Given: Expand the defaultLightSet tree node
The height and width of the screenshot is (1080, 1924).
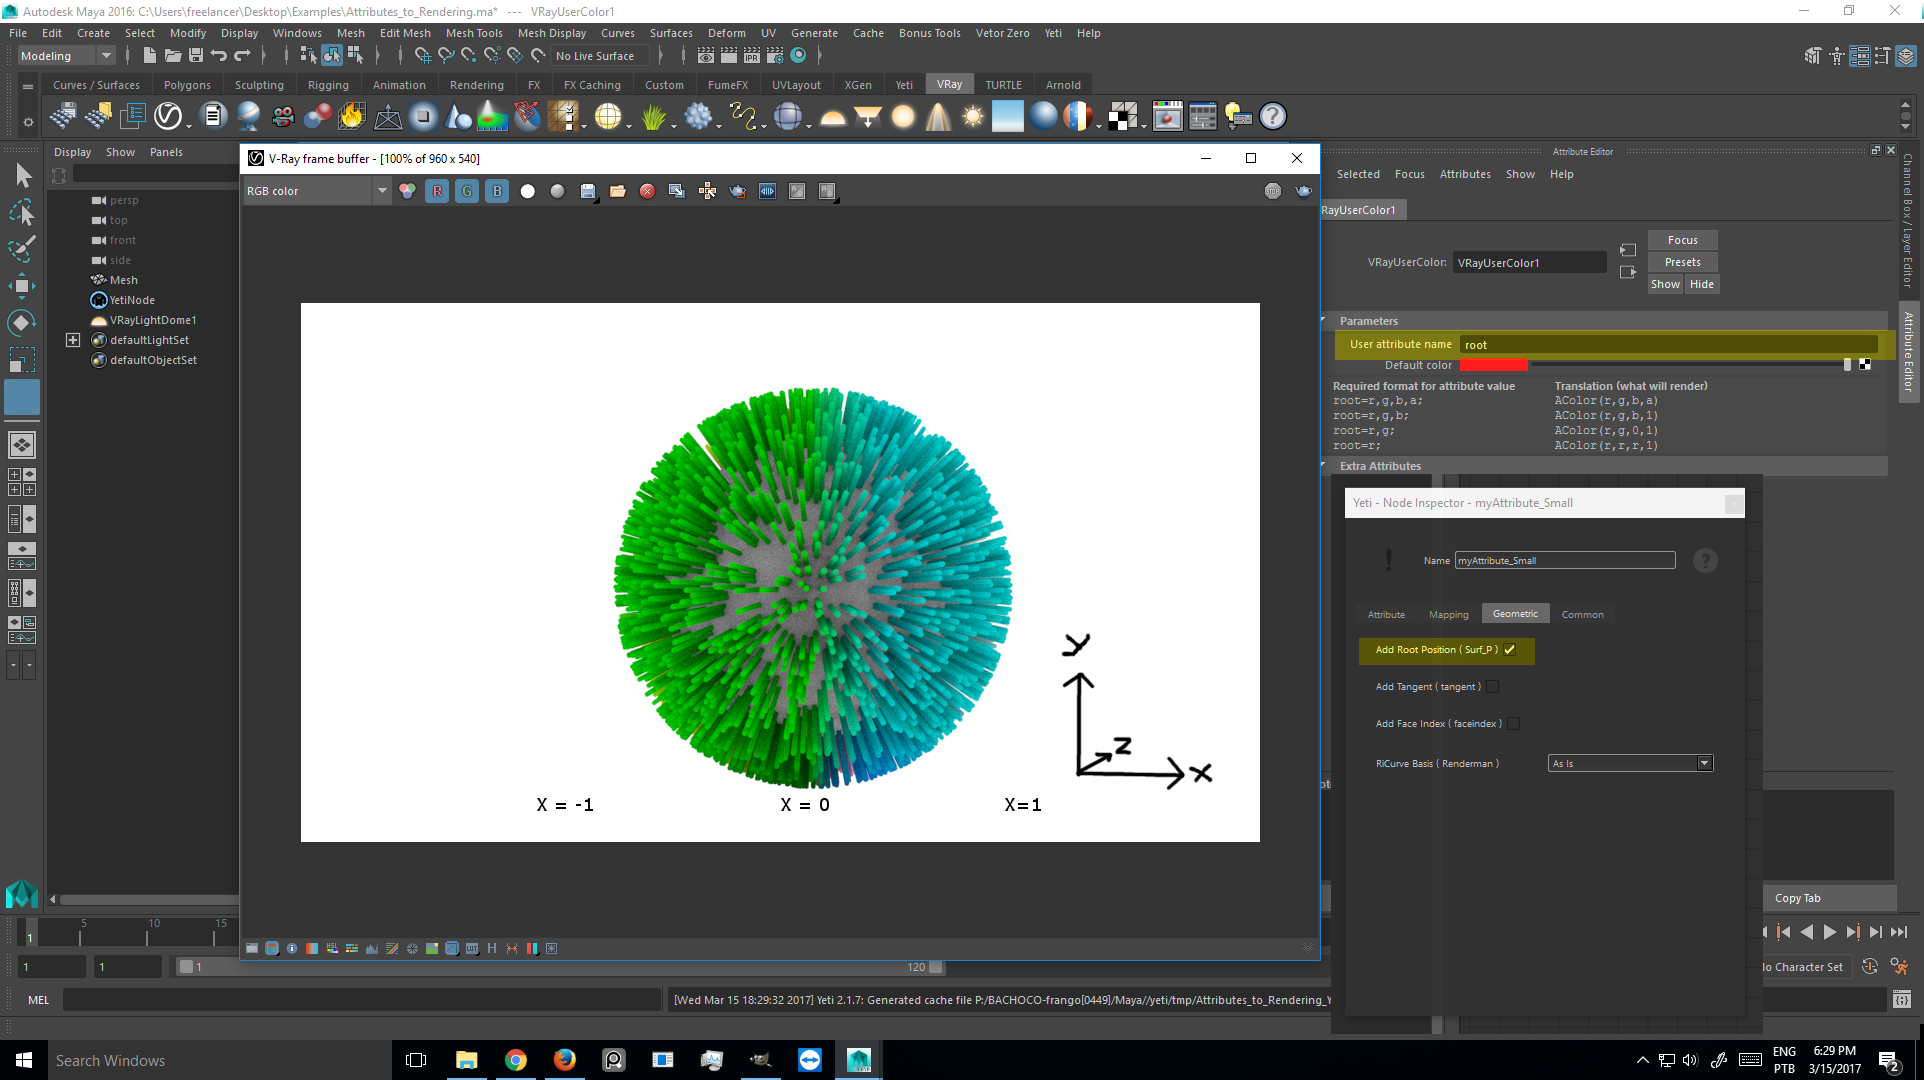Looking at the screenshot, I should 73,340.
